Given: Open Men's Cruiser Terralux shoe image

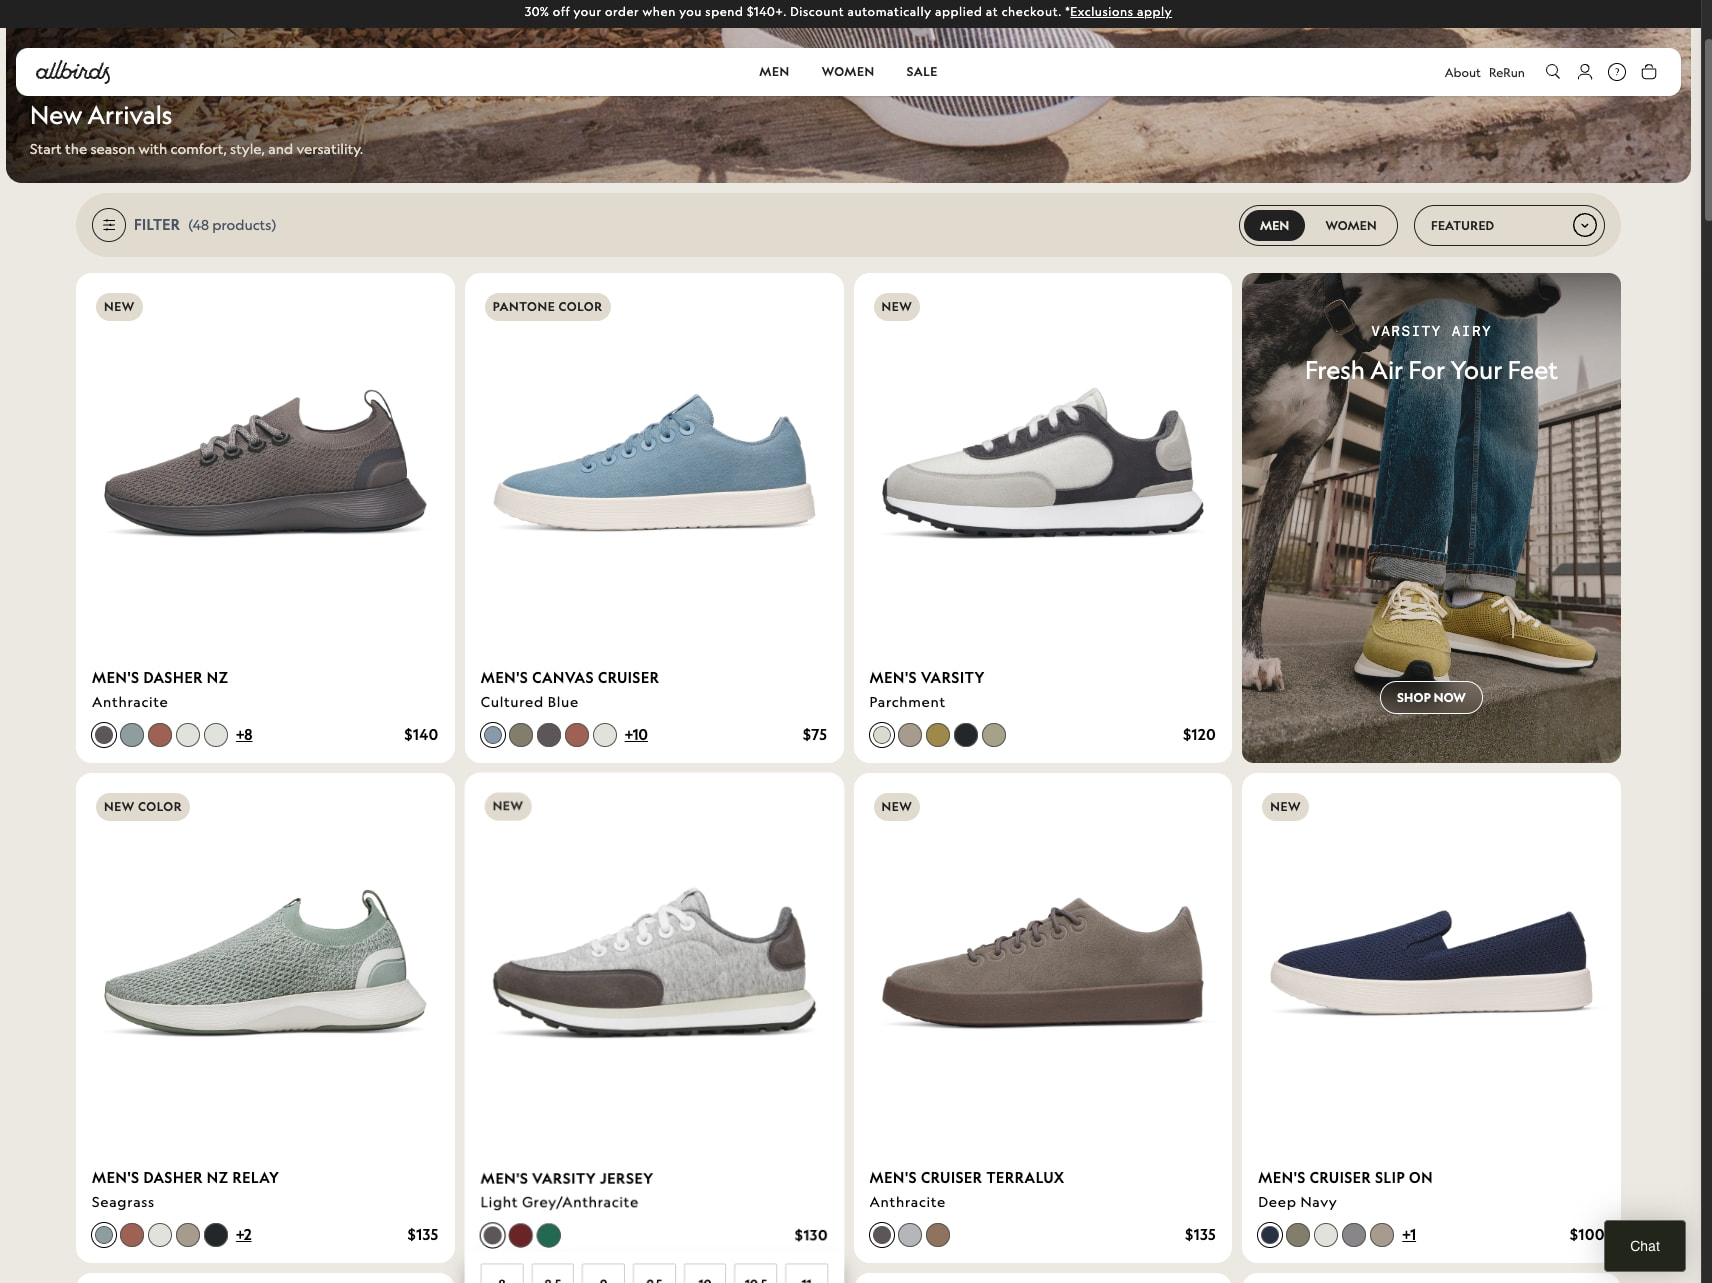Looking at the screenshot, I should click(x=1043, y=963).
